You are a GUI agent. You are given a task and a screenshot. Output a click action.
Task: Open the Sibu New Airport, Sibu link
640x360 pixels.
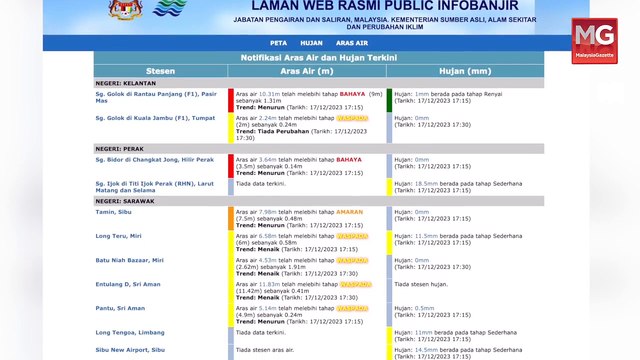coord(130,350)
